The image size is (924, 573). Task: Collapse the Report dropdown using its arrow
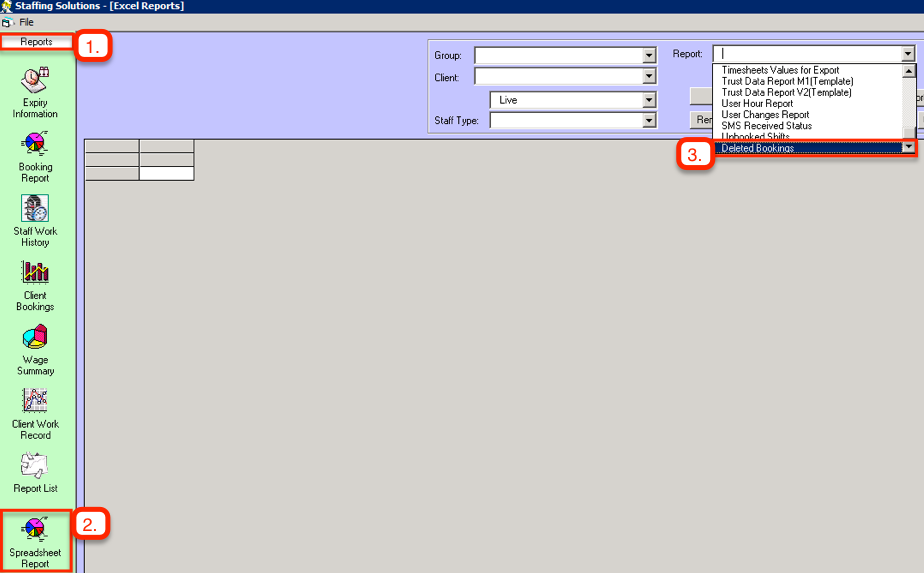(x=908, y=54)
